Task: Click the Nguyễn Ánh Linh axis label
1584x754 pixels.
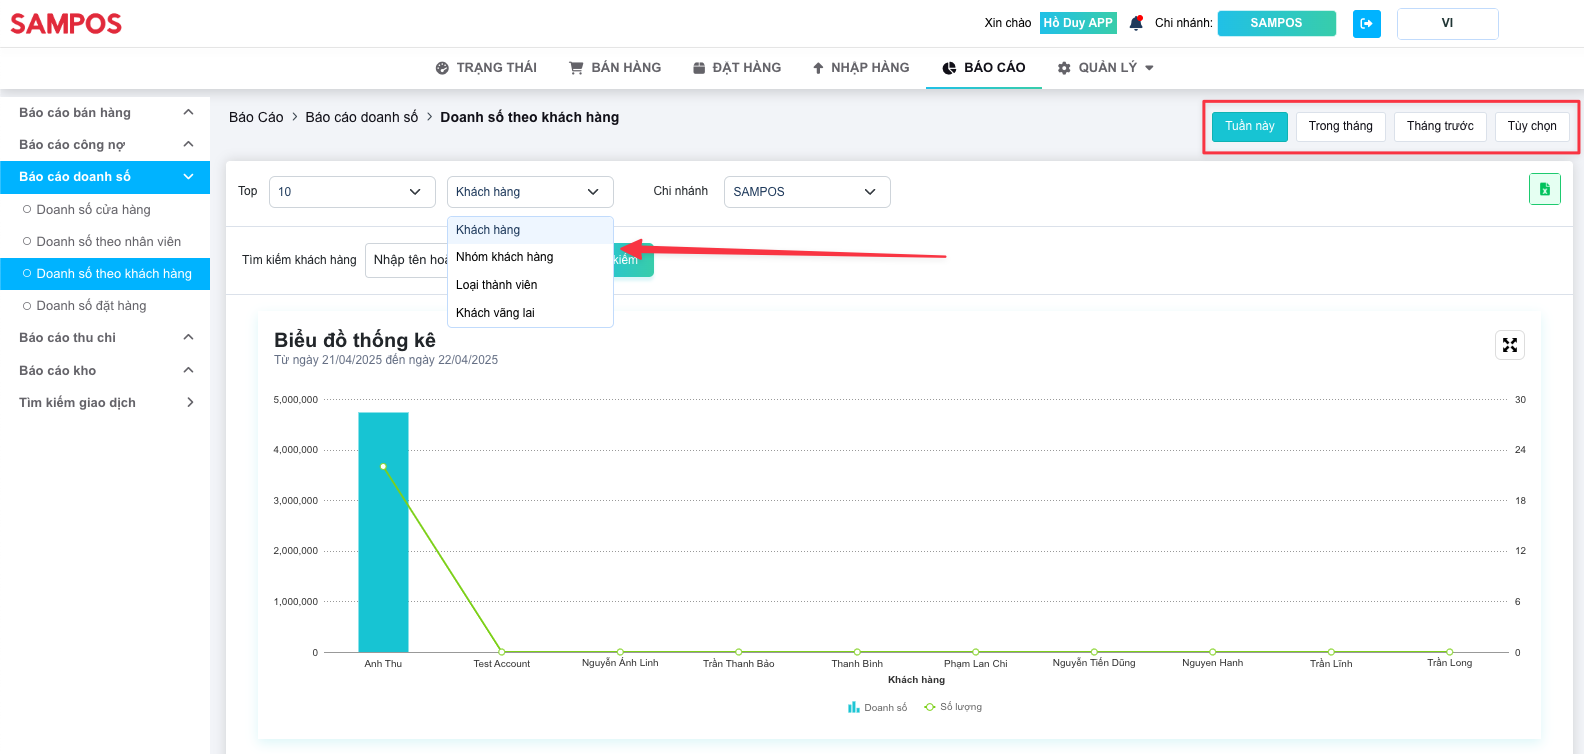Action: [x=620, y=663]
